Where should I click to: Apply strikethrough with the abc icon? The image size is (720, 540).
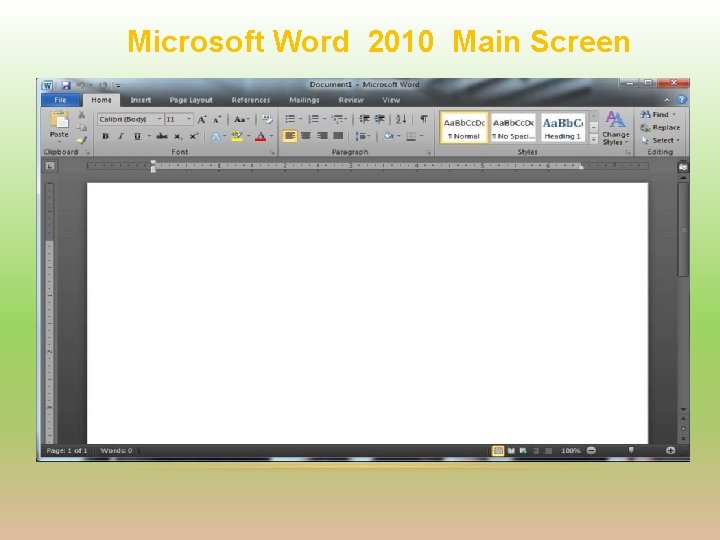pos(162,136)
